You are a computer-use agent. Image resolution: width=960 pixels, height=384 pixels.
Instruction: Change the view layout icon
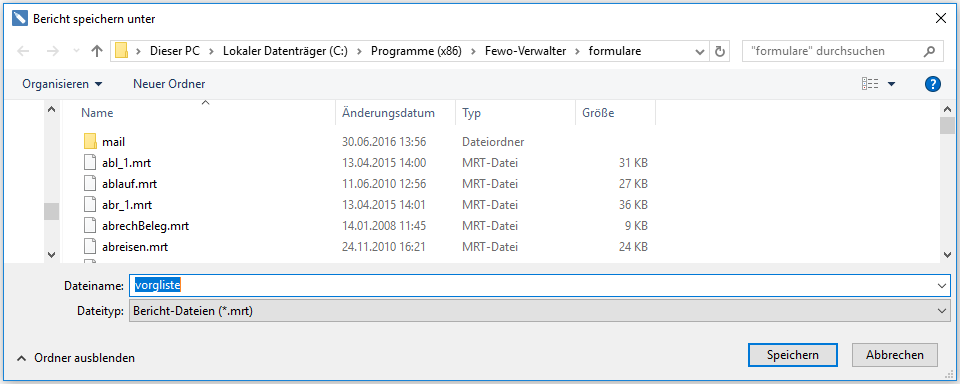pos(870,84)
